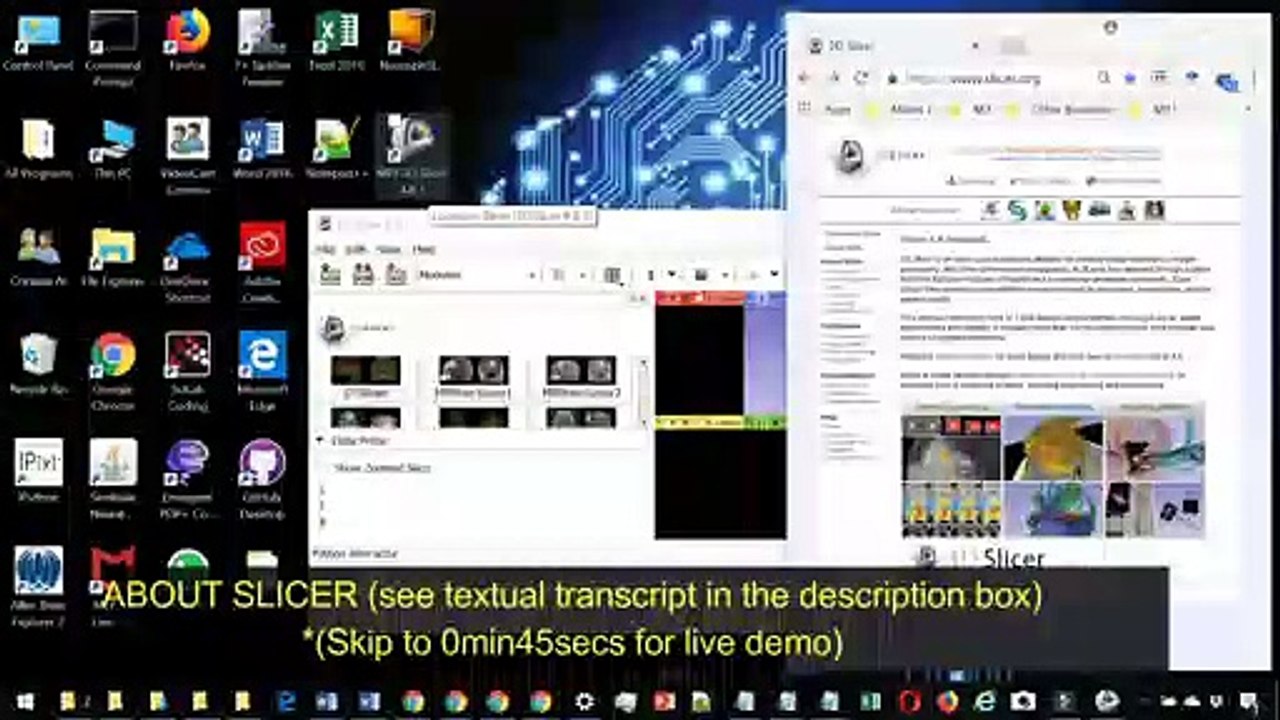Open the View menu in Slicer
The width and height of the screenshot is (1280, 720).
coord(388,248)
